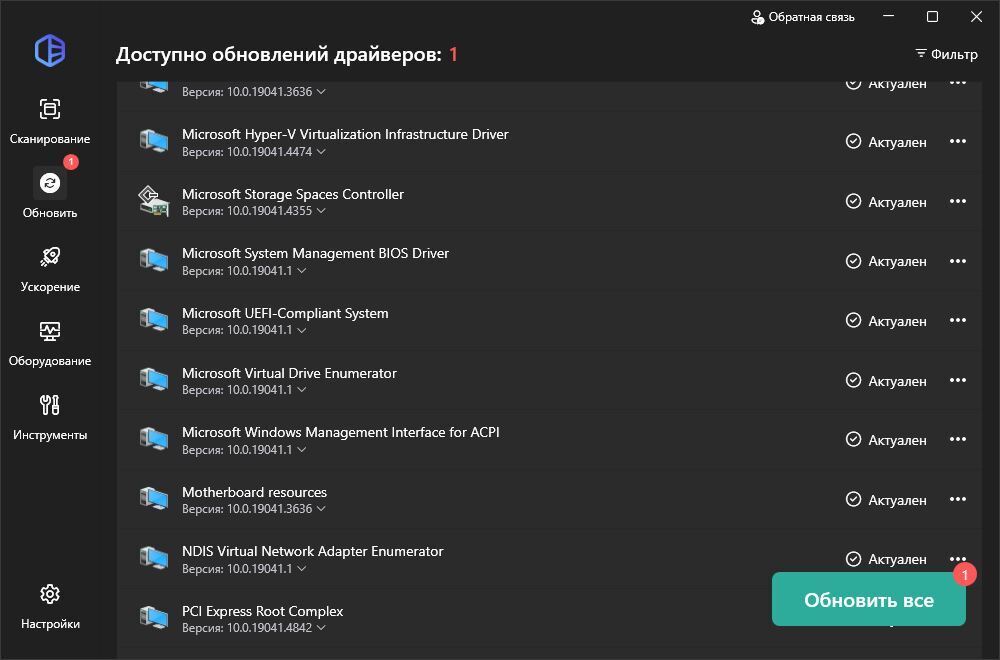Expand version dropdown for Hyper-V Virtualization driver
The width and height of the screenshot is (1000, 660).
(321, 152)
